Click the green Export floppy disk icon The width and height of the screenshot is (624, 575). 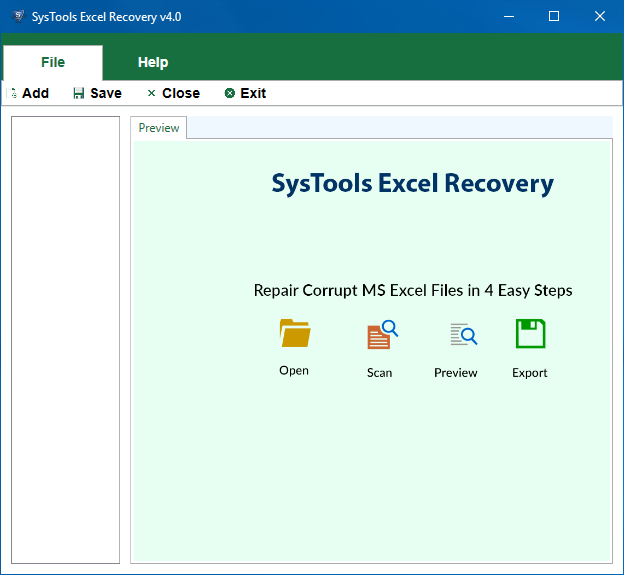coord(530,334)
